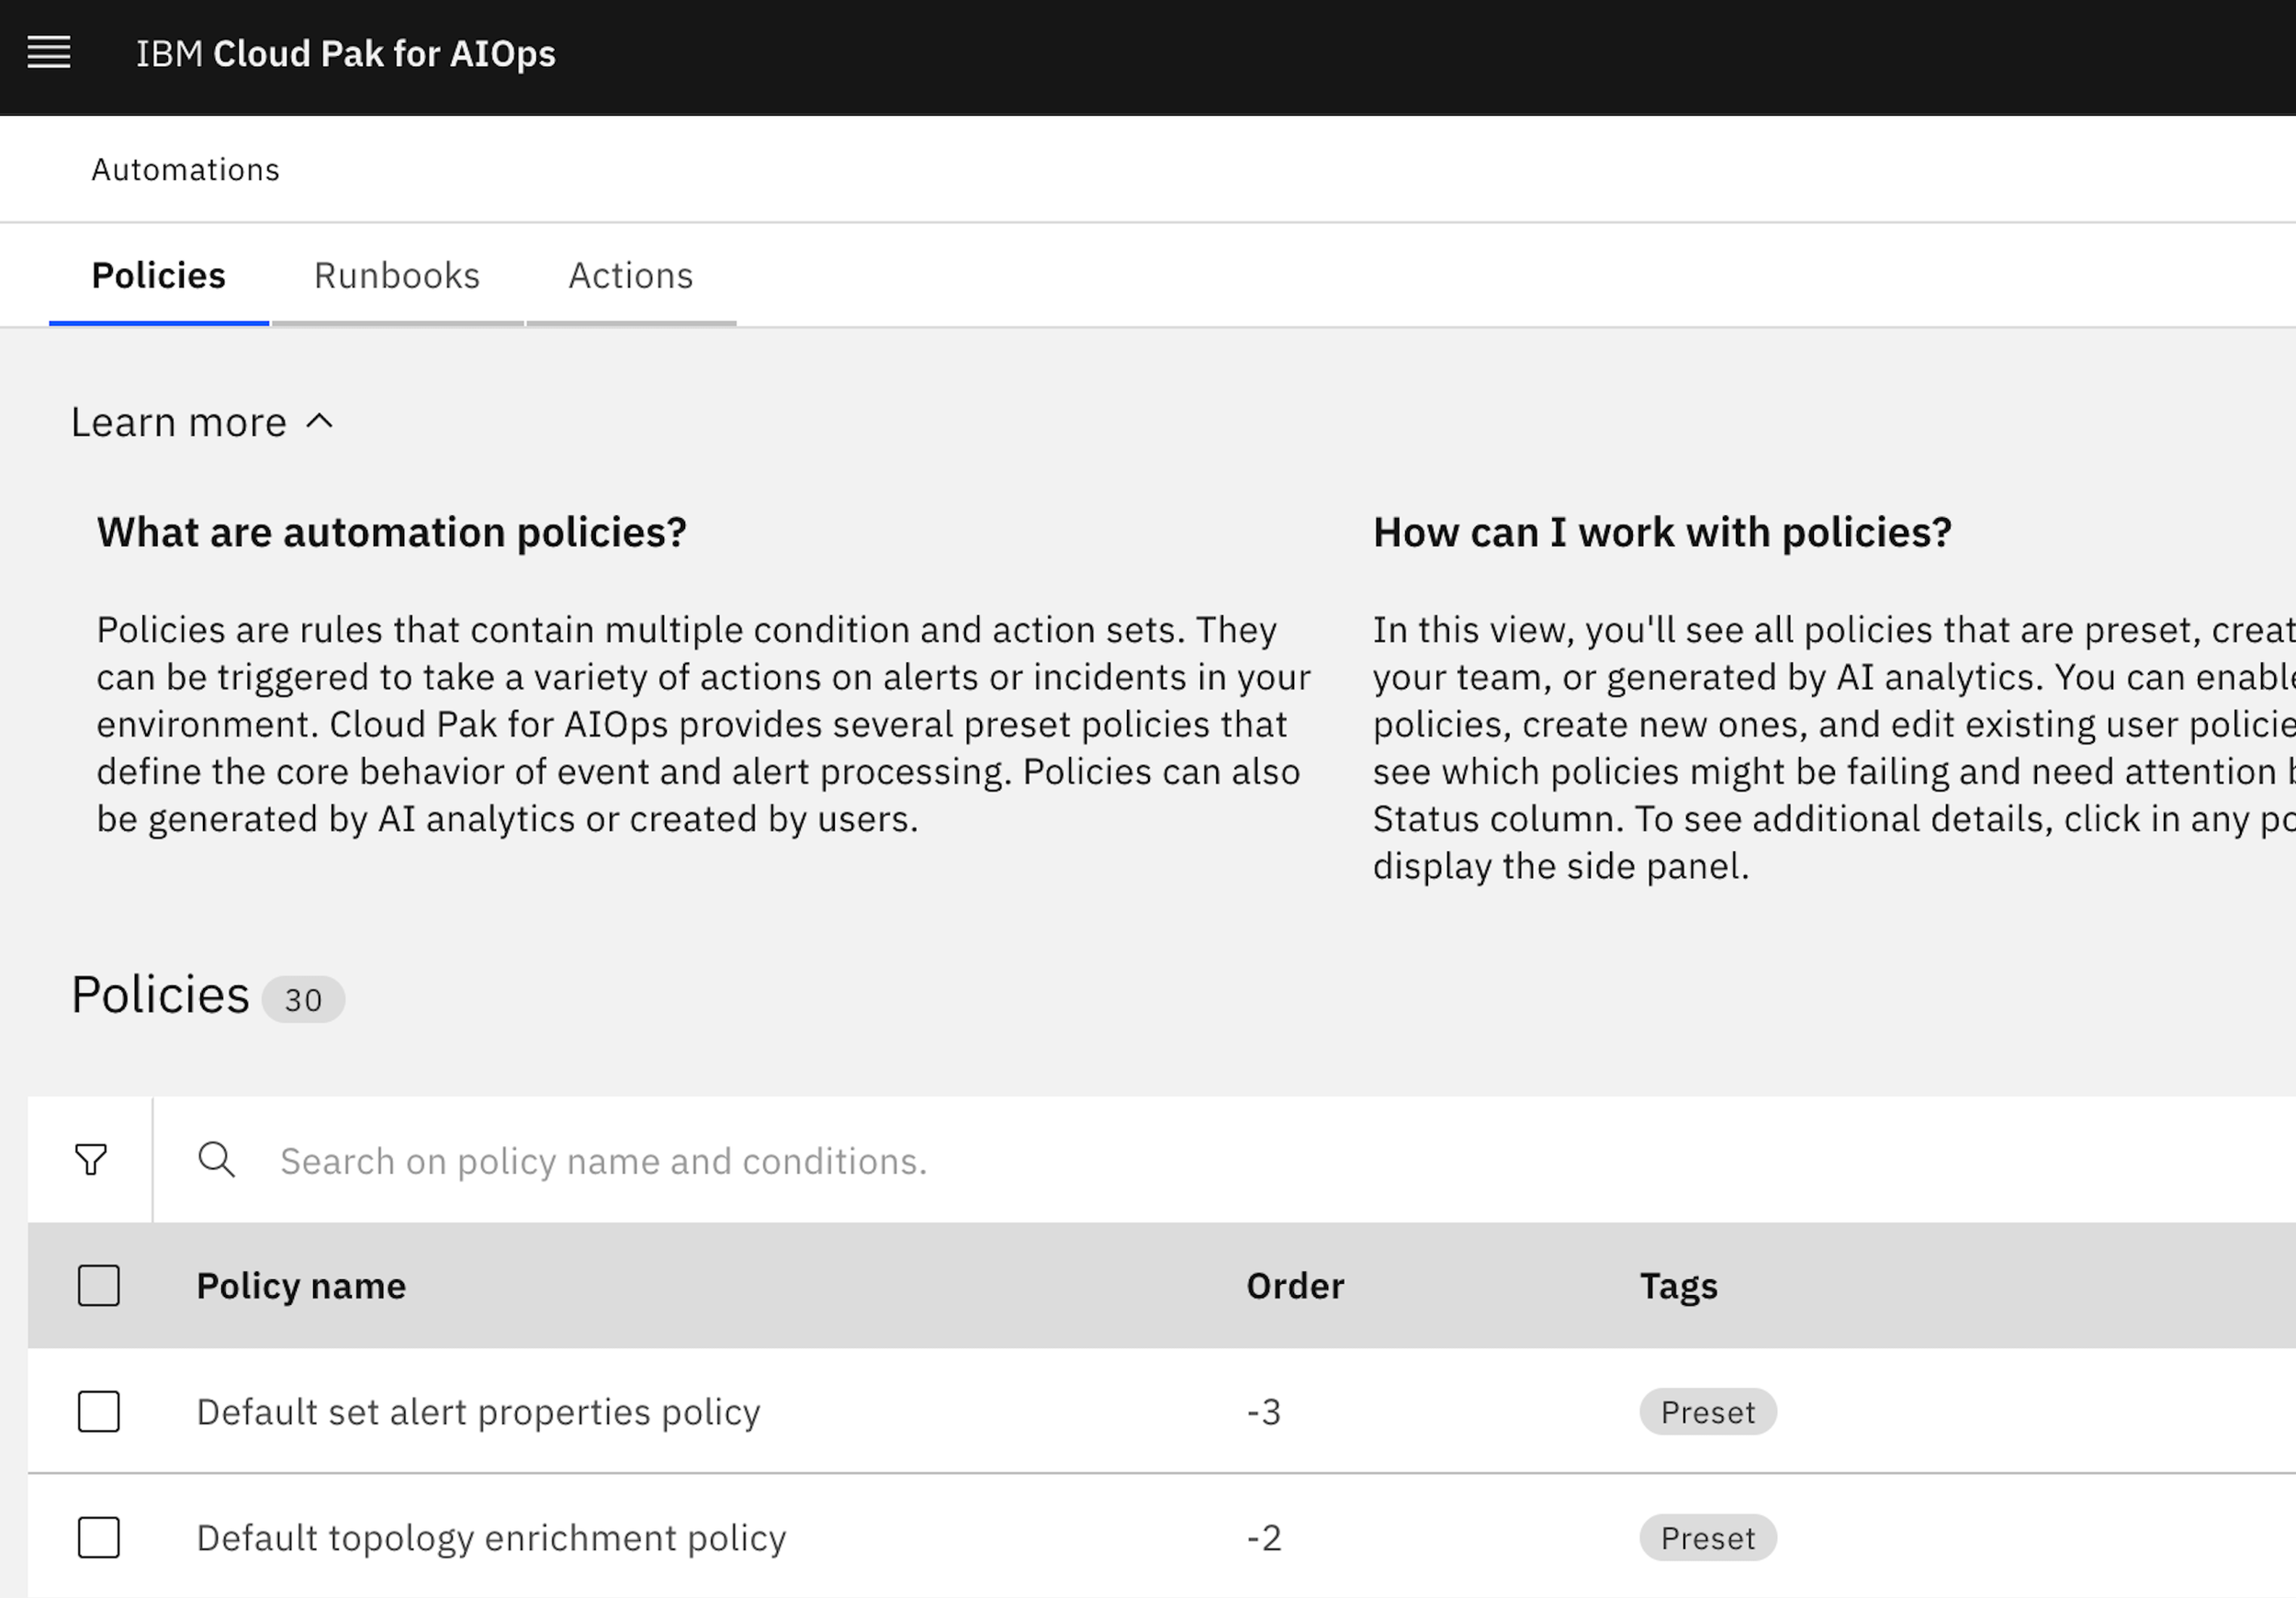2296x1598 pixels.
Task: Click Preset tag on topology enrichment policy
Action: pyautogui.click(x=1707, y=1538)
